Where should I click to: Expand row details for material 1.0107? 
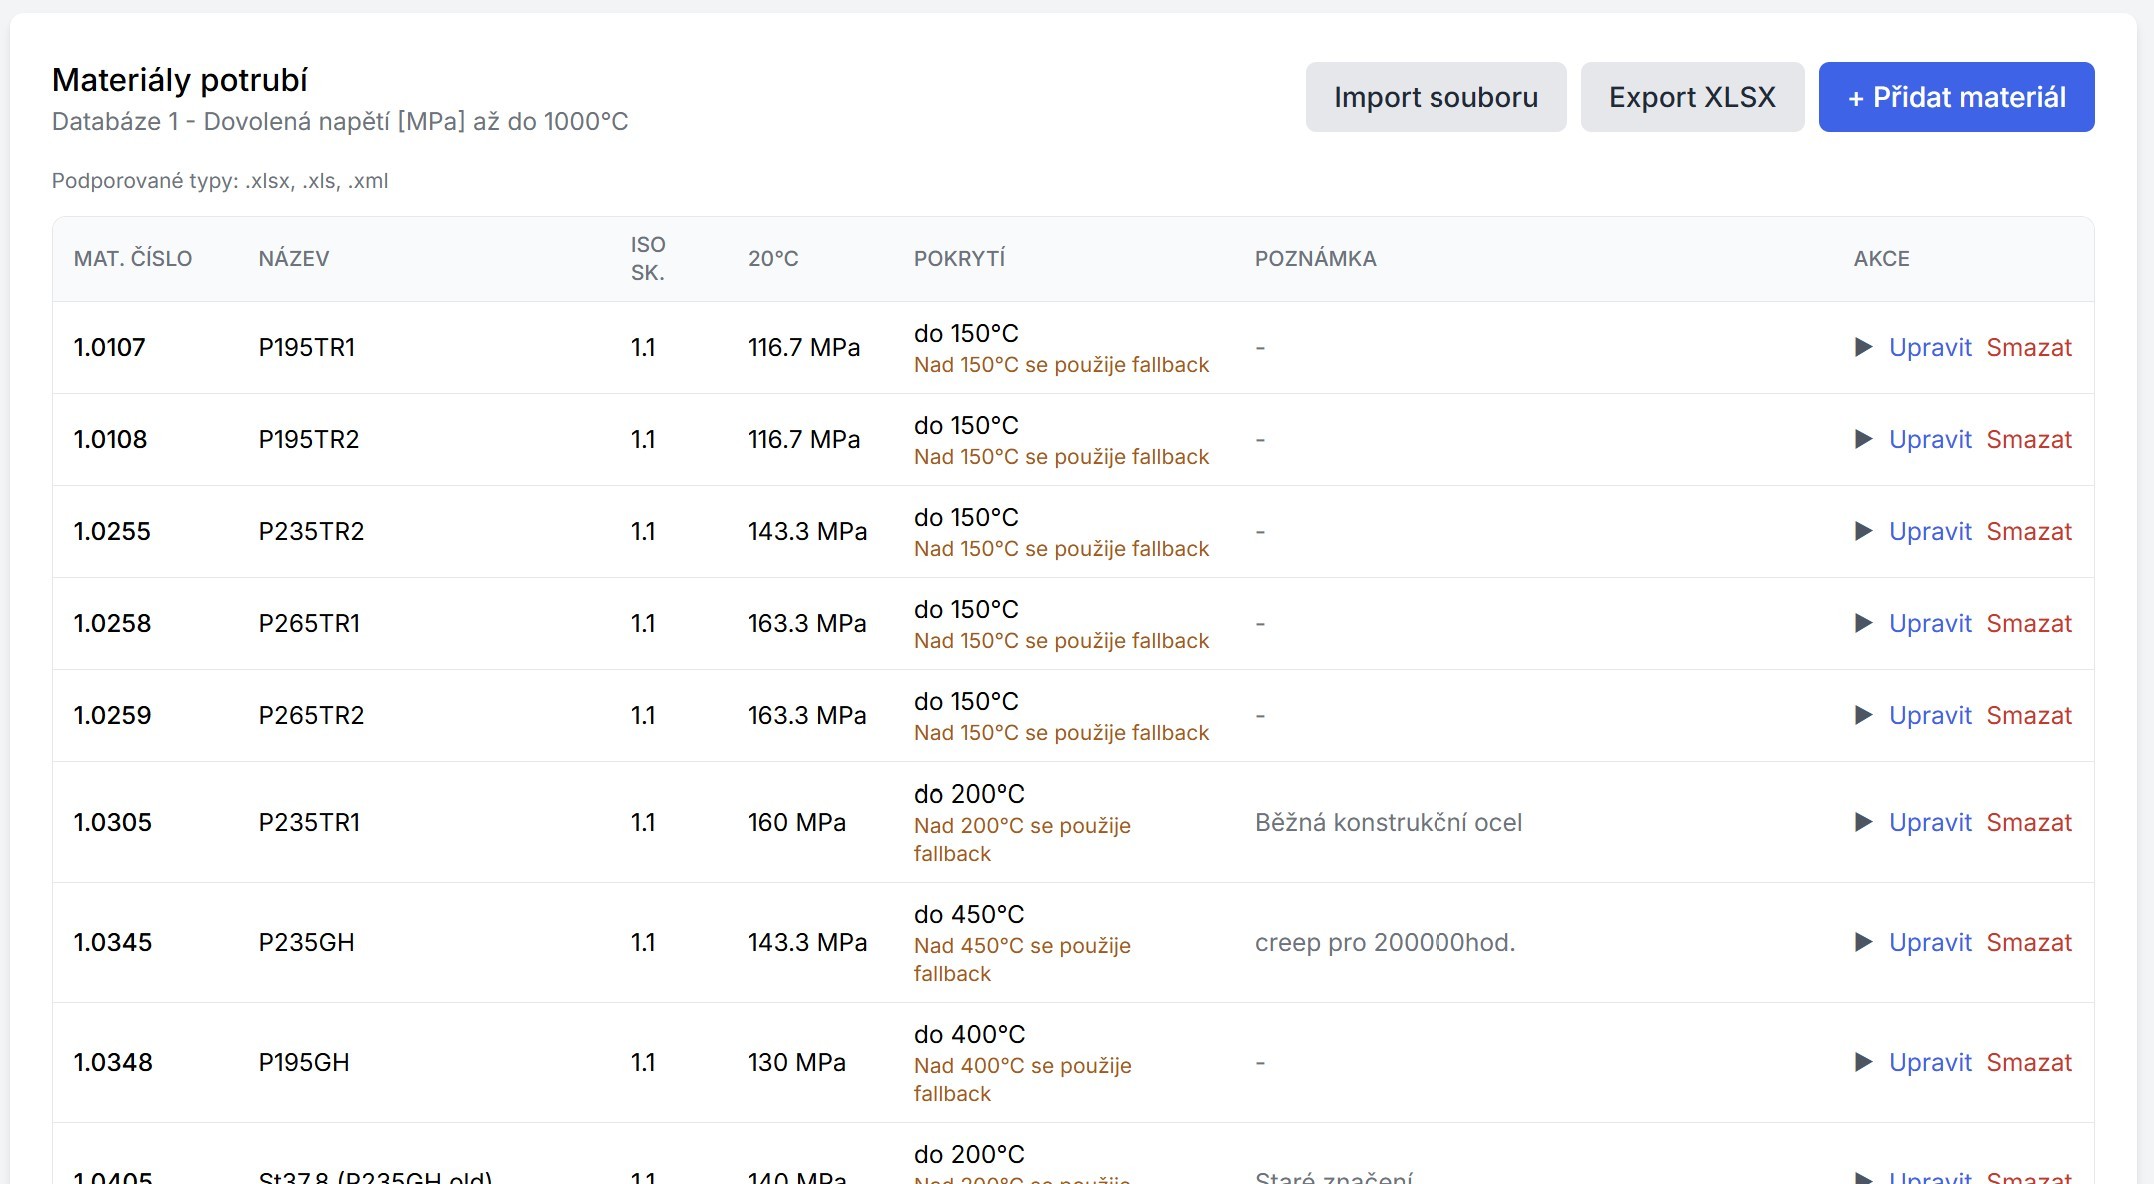pyautogui.click(x=1863, y=347)
